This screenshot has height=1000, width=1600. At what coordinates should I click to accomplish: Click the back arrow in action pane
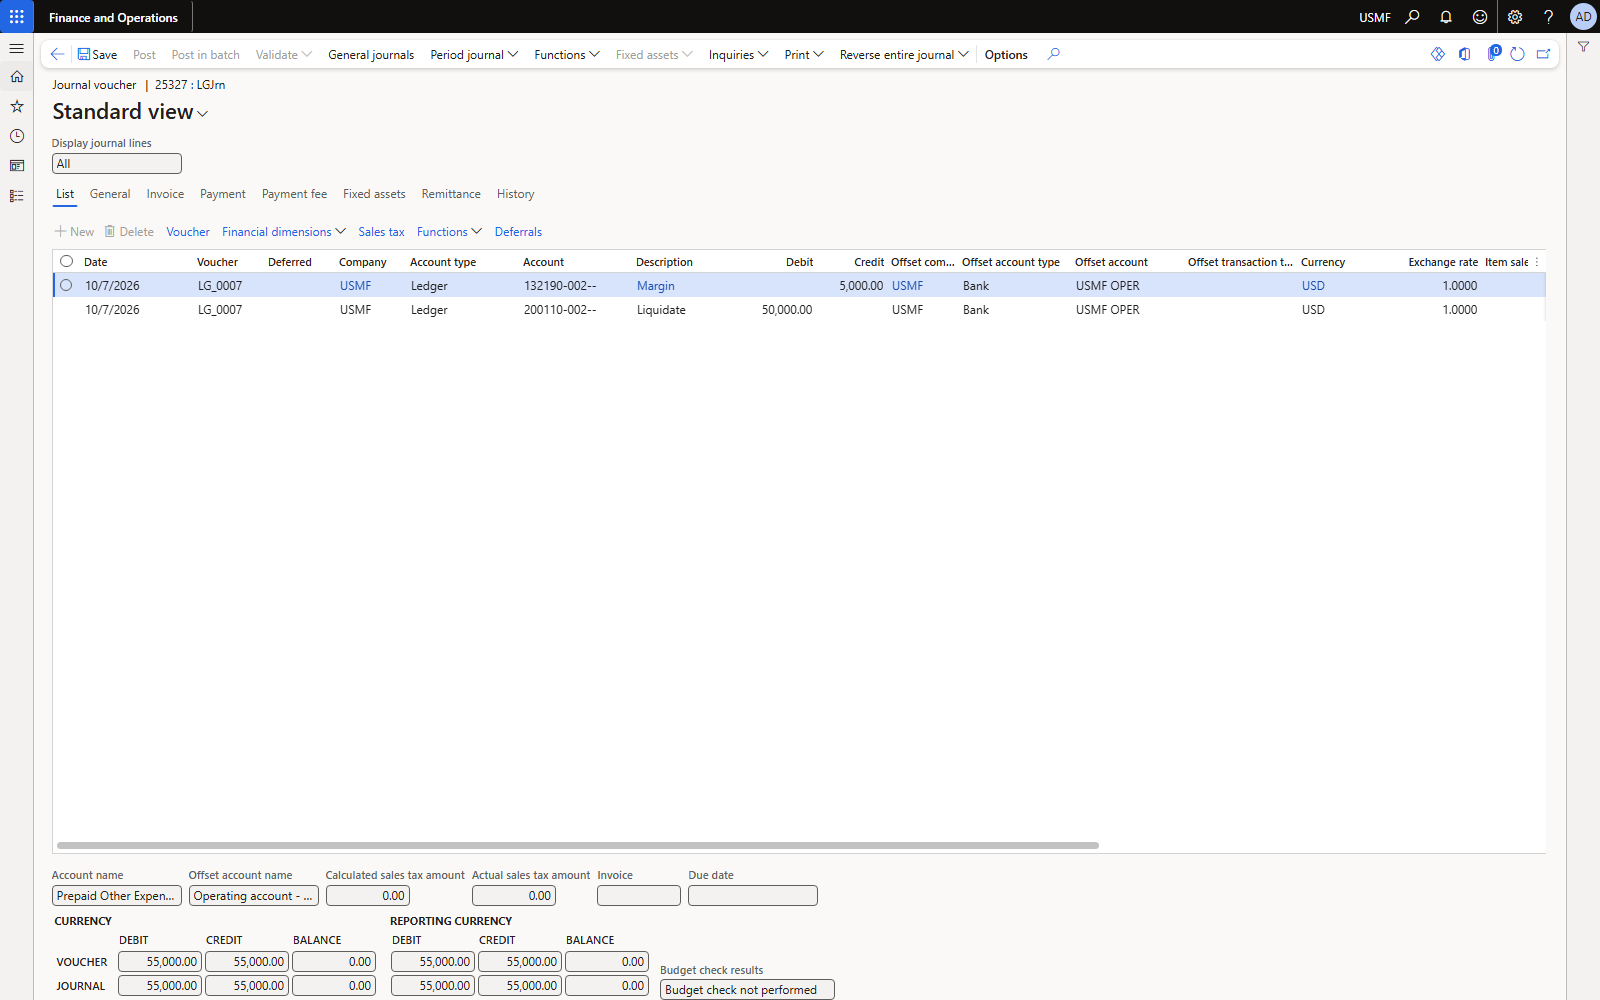(x=57, y=54)
